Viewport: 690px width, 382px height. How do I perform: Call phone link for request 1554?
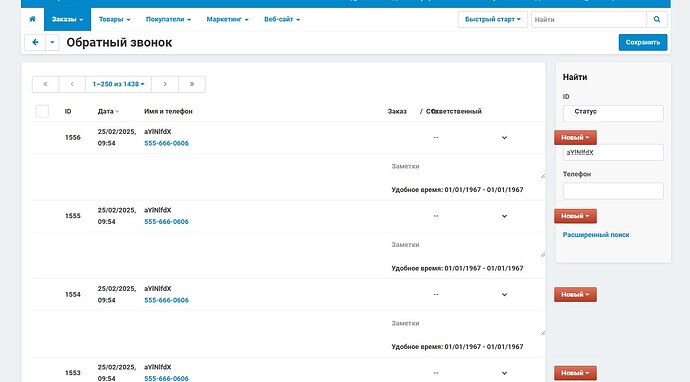(x=166, y=300)
